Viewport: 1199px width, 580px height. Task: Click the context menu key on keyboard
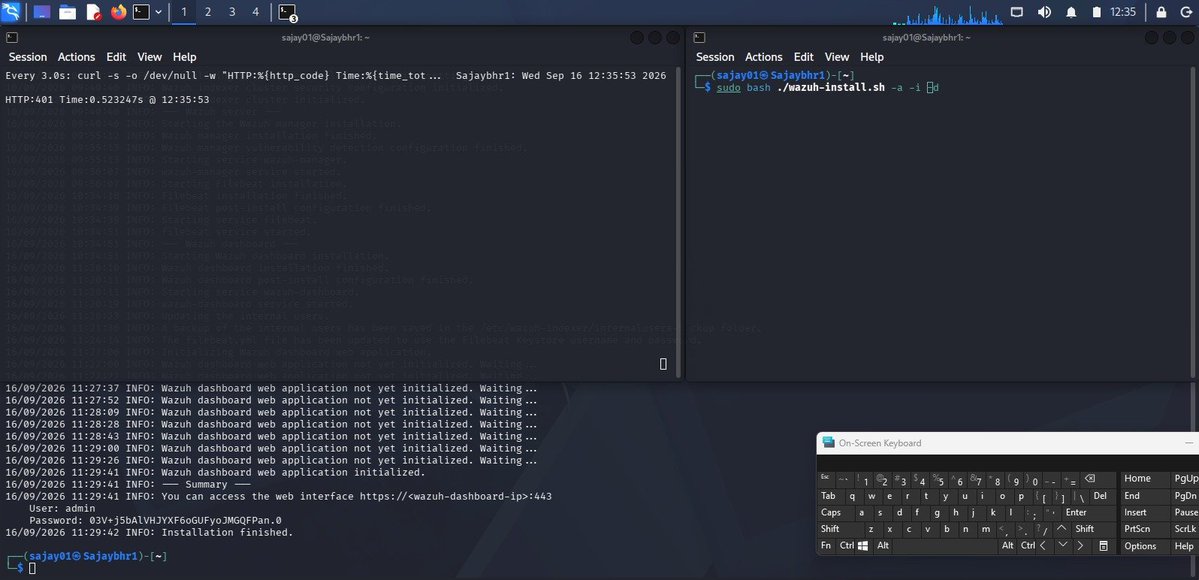click(1103, 546)
